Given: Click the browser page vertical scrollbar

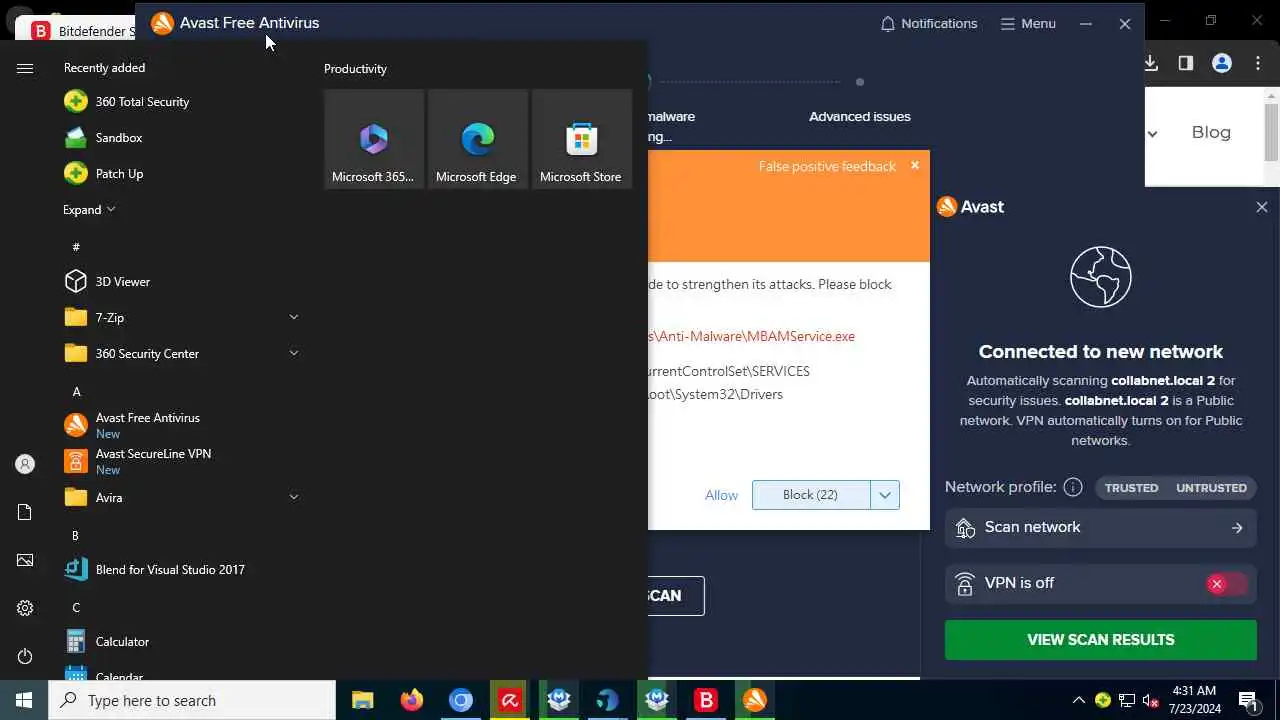Looking at the screenshot, I should click(1272, 131).
